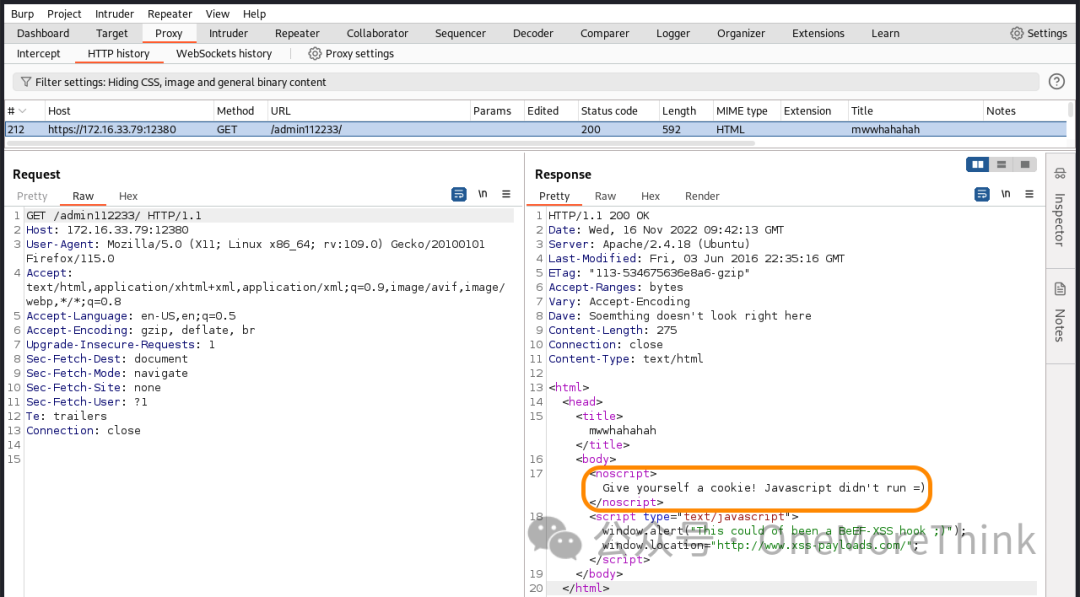Click 'Server: Apache/2.4.18 (Ubuntu)' header line
The height and width of the screenshot is (597, 1080).
pos(649,244)
